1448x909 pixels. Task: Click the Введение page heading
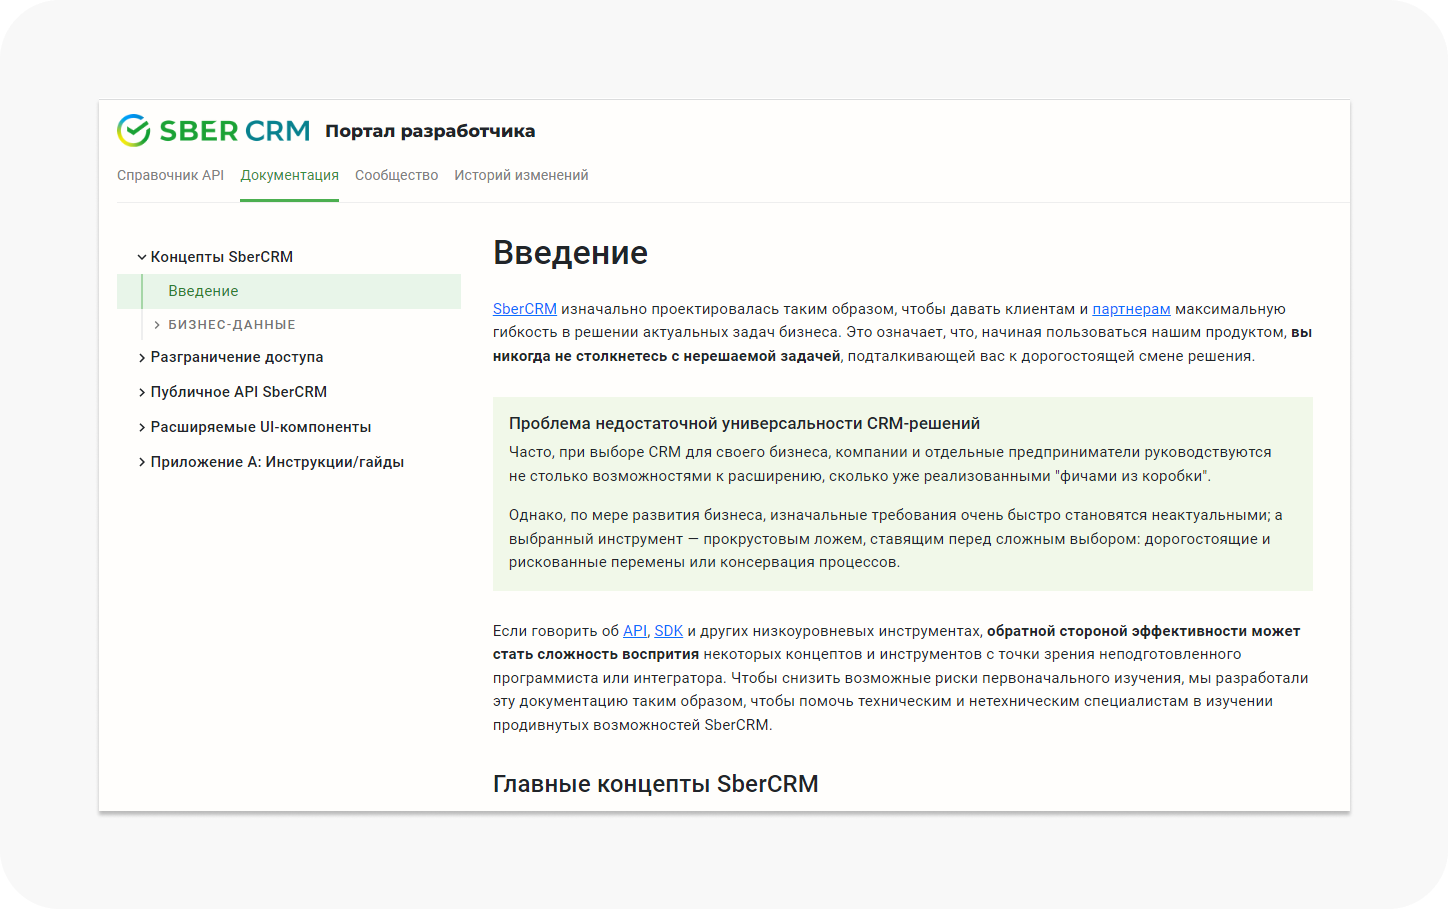(570, 253)
